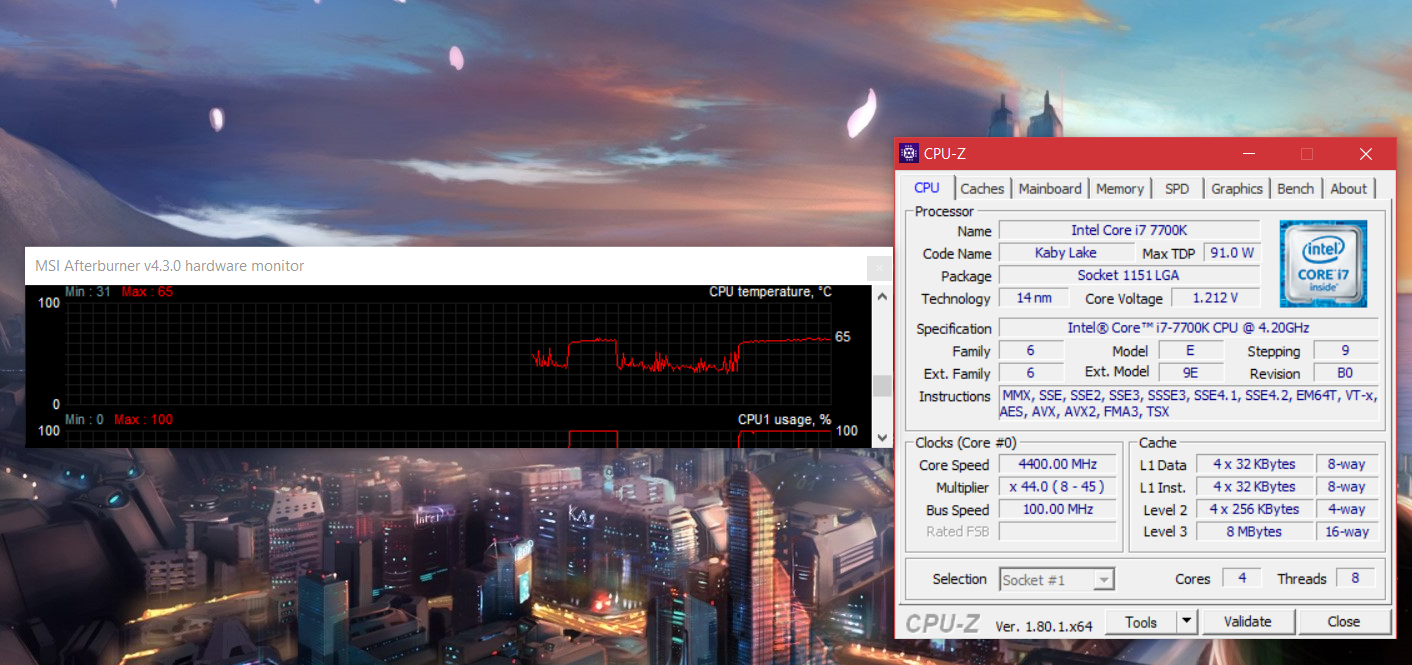Click the core speed value '4400.00 MHz'
This screenshot has width=1412, height=665.
1058,464
